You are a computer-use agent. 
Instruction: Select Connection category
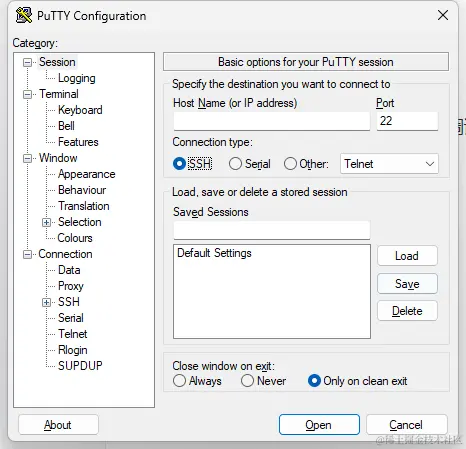pyautogui.click(x=65, y=254)
